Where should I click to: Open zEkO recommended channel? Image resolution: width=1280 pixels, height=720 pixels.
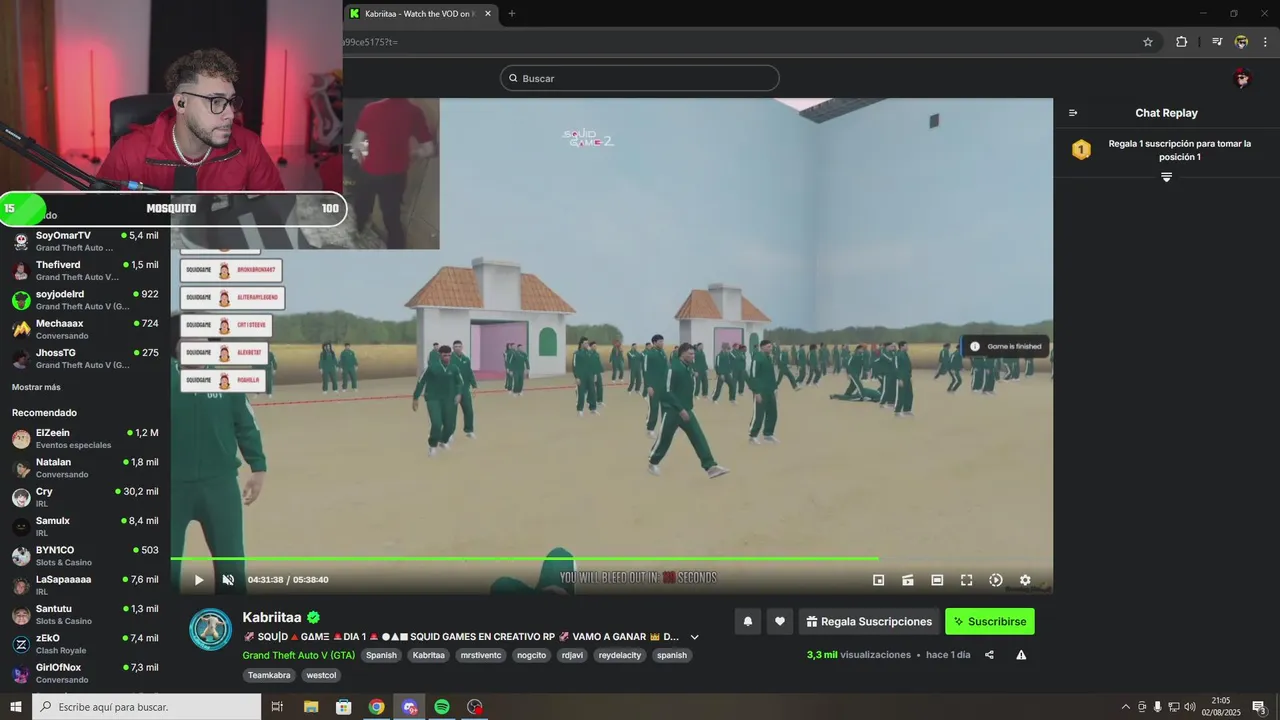pyautogui.click(x=85, y=643)
